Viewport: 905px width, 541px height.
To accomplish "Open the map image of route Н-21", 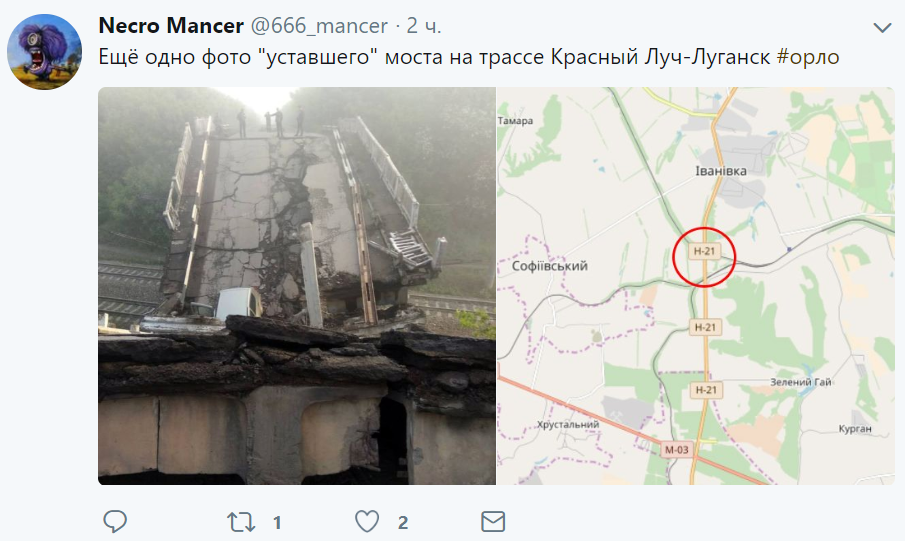I will coord(695,286).
